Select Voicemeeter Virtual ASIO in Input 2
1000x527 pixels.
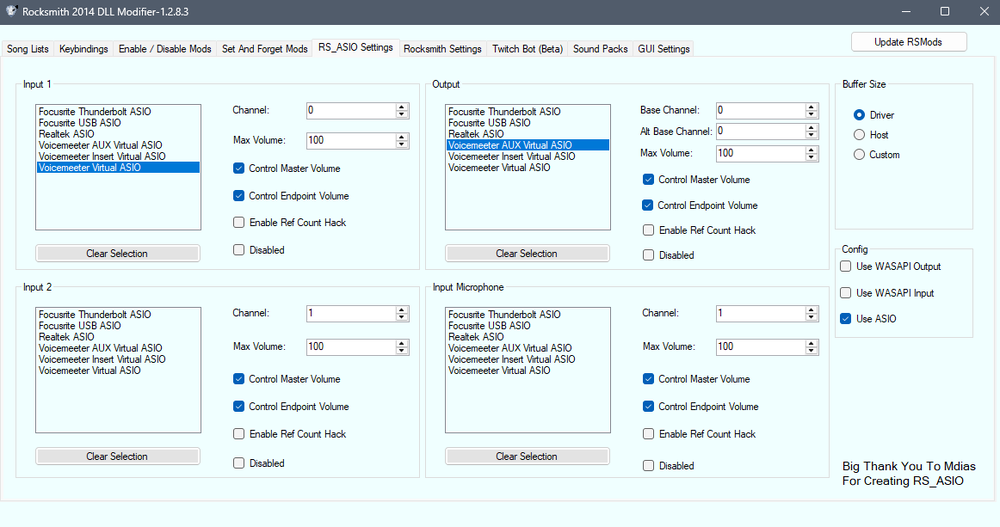point(118,371)
